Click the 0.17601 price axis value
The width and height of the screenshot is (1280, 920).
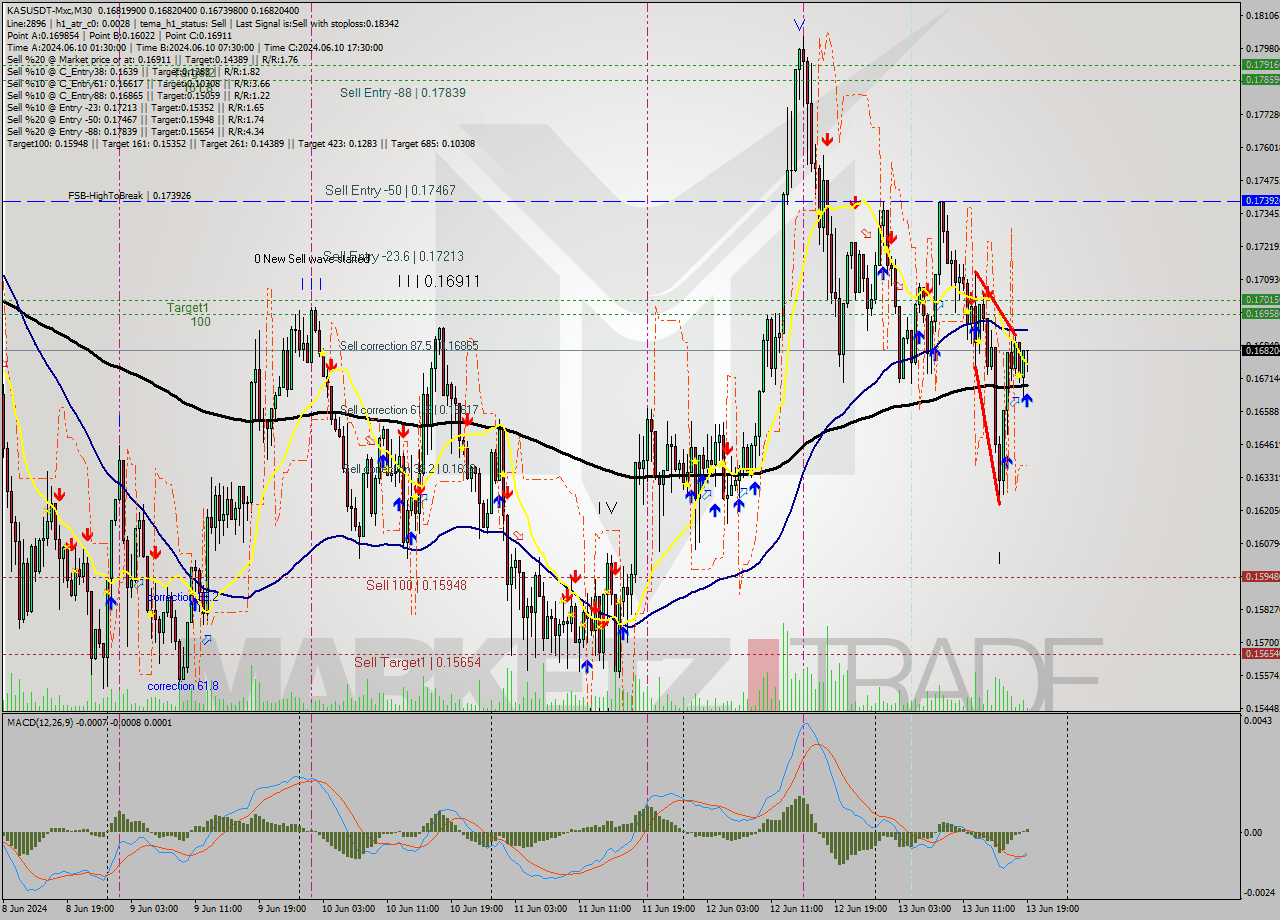(x=1262, y=147)
